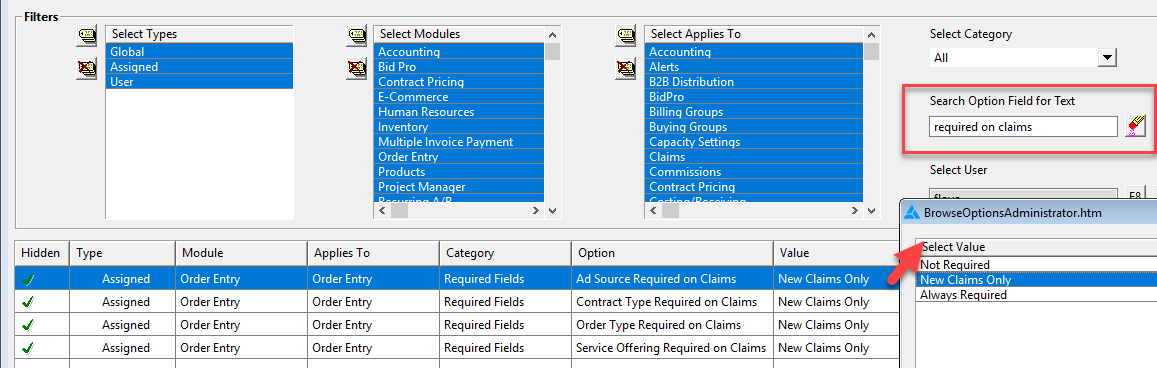
Task: Click select-all icon beside Select Types
Action: point(86,35)
